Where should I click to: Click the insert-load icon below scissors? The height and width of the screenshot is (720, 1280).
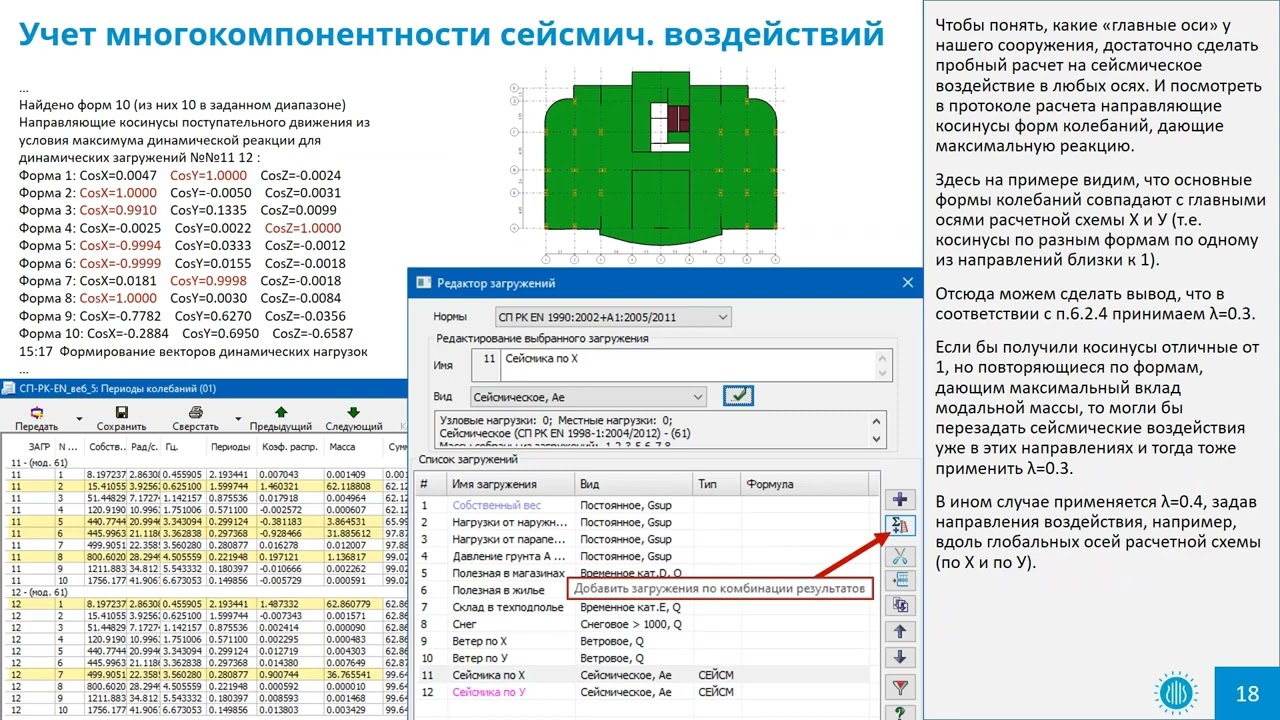(901, 580)
